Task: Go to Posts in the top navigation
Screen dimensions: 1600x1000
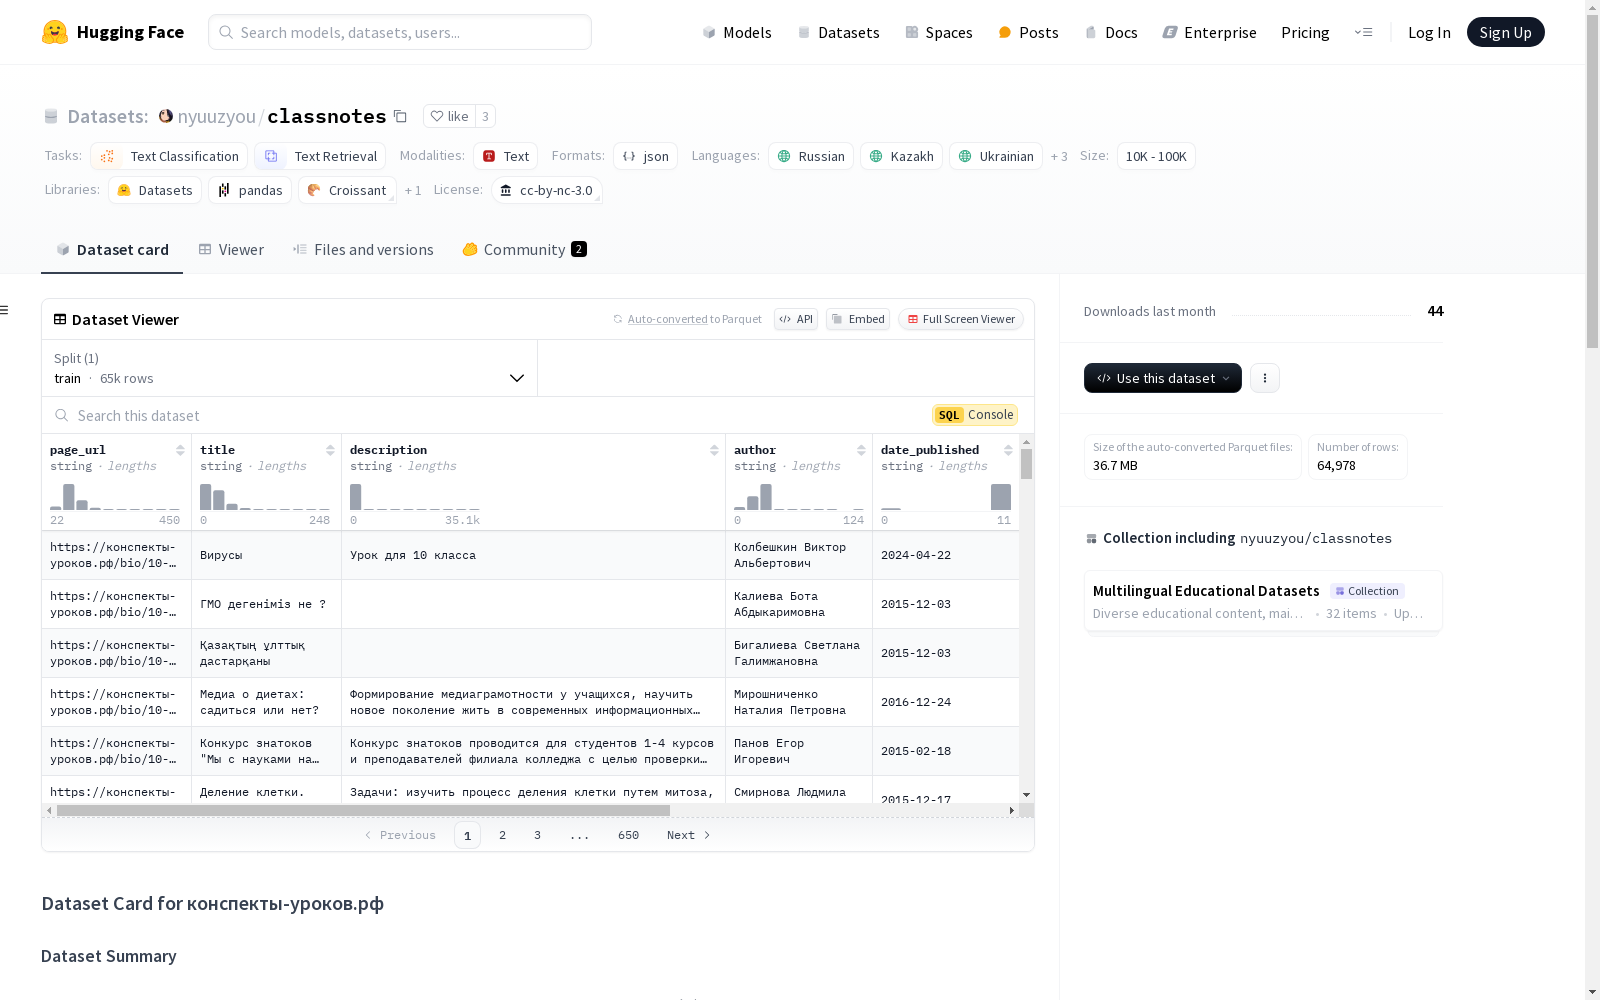Action: click(1028, 32)
